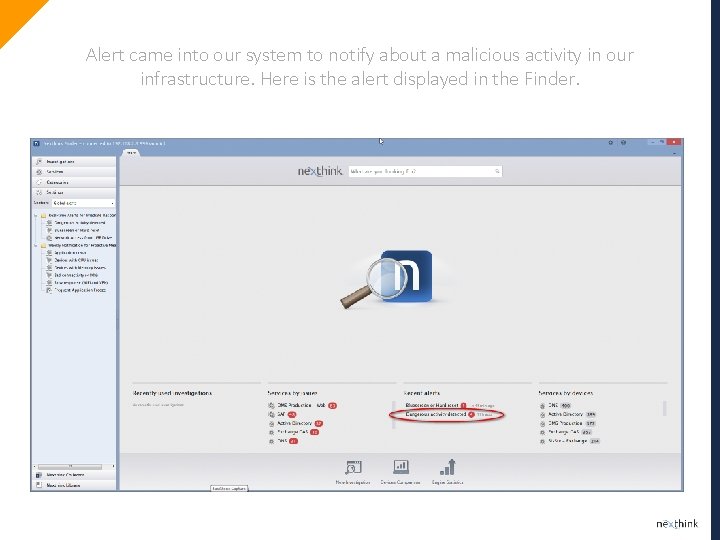Select Dangerous activity detected in the left tree
The height and width of the screenshot is (540, 720).
[x=80, y=223]
